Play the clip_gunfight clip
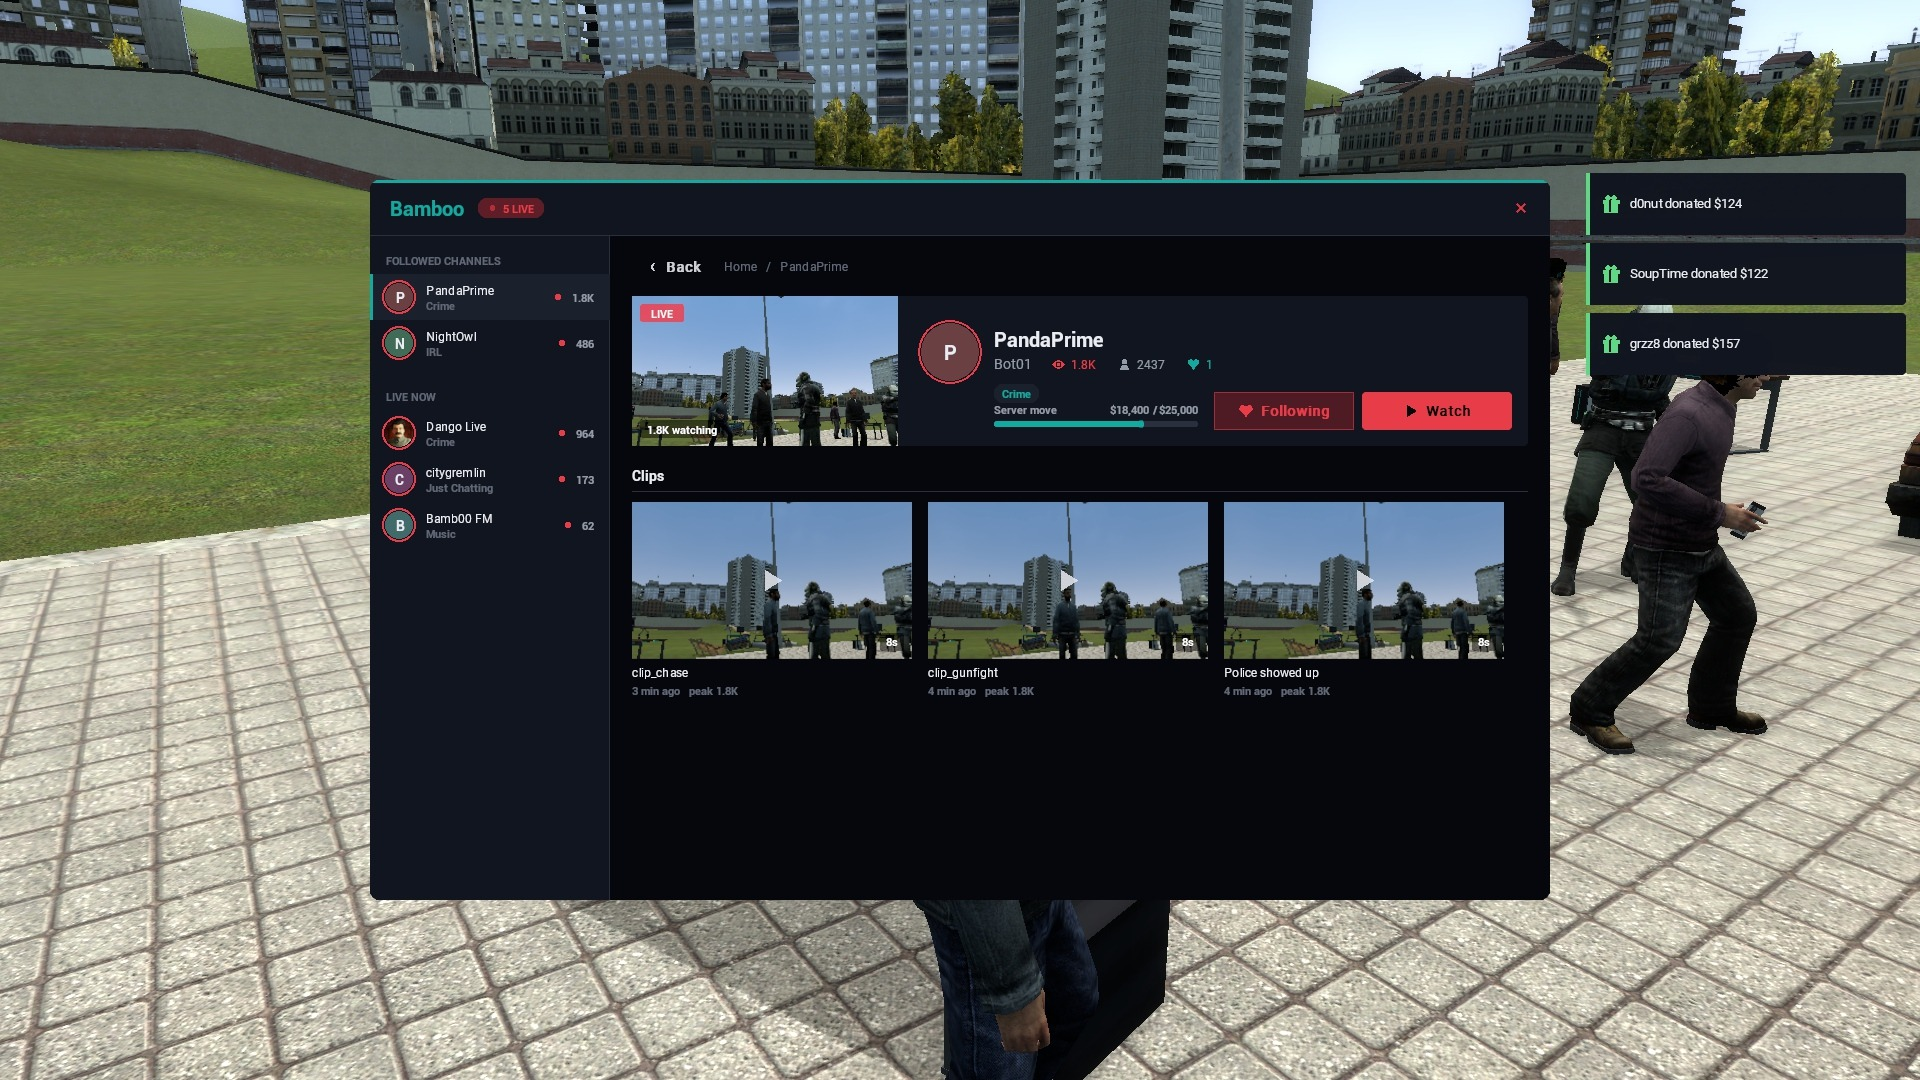This screenshot has height=1080, width=1920. click(1068, 580)
